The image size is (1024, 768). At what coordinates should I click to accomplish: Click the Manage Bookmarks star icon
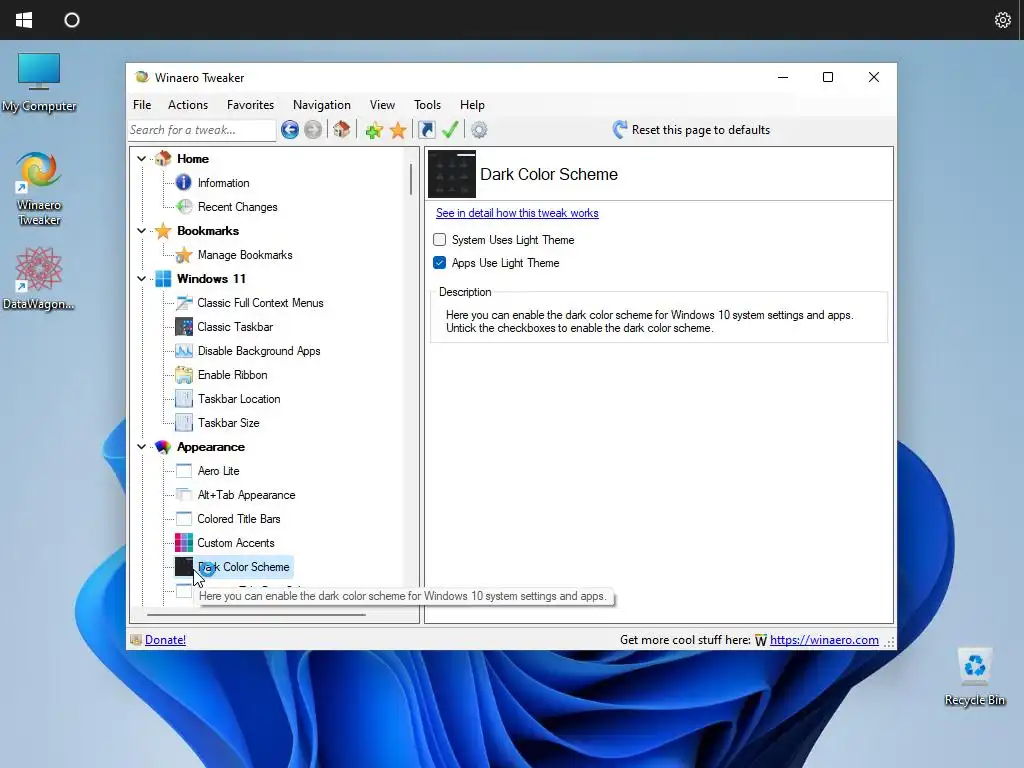[184, 255]
